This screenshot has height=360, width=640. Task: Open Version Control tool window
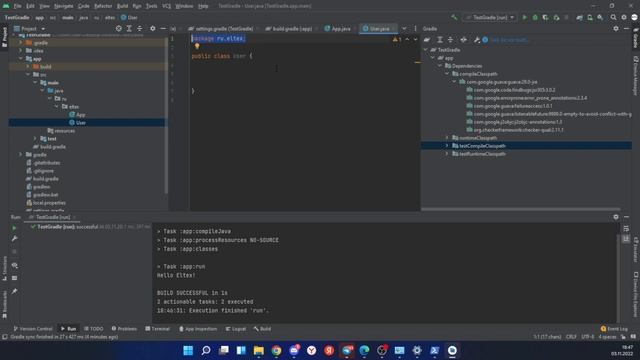point(33,329)
